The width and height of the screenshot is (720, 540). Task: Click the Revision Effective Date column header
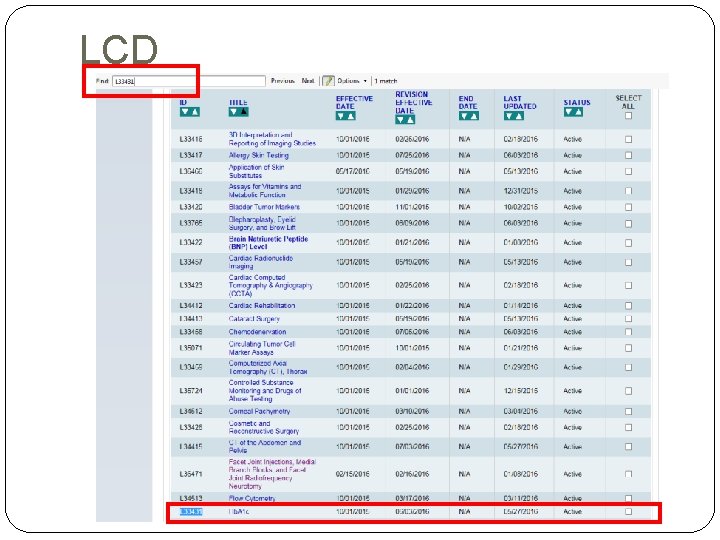click(x=414, y=102)
